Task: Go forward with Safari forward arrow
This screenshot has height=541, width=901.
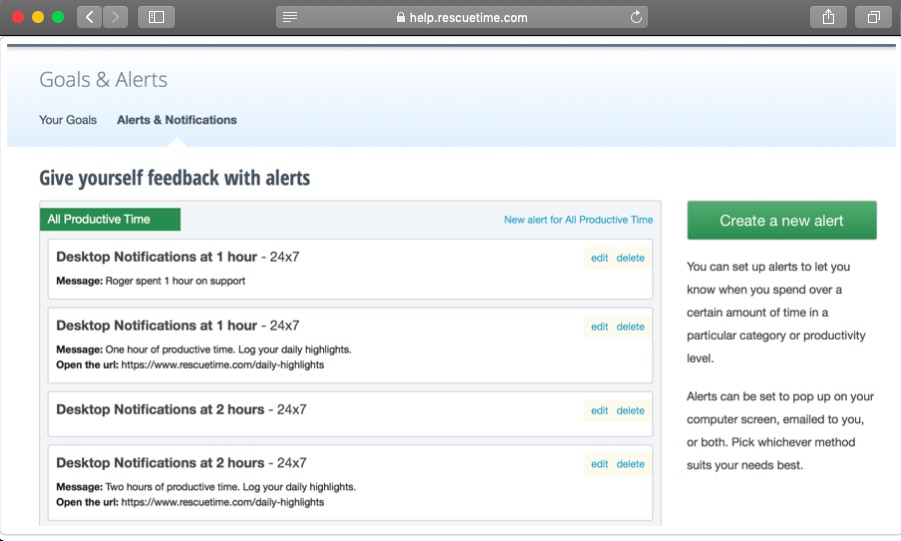Action: tap(115, 17)
